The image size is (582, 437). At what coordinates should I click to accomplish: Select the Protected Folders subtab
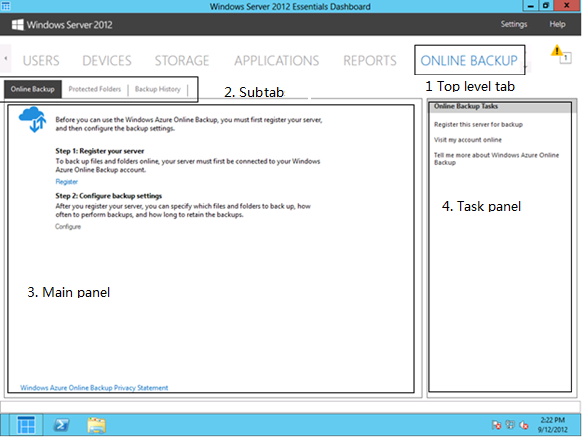(x=95, y=89)
